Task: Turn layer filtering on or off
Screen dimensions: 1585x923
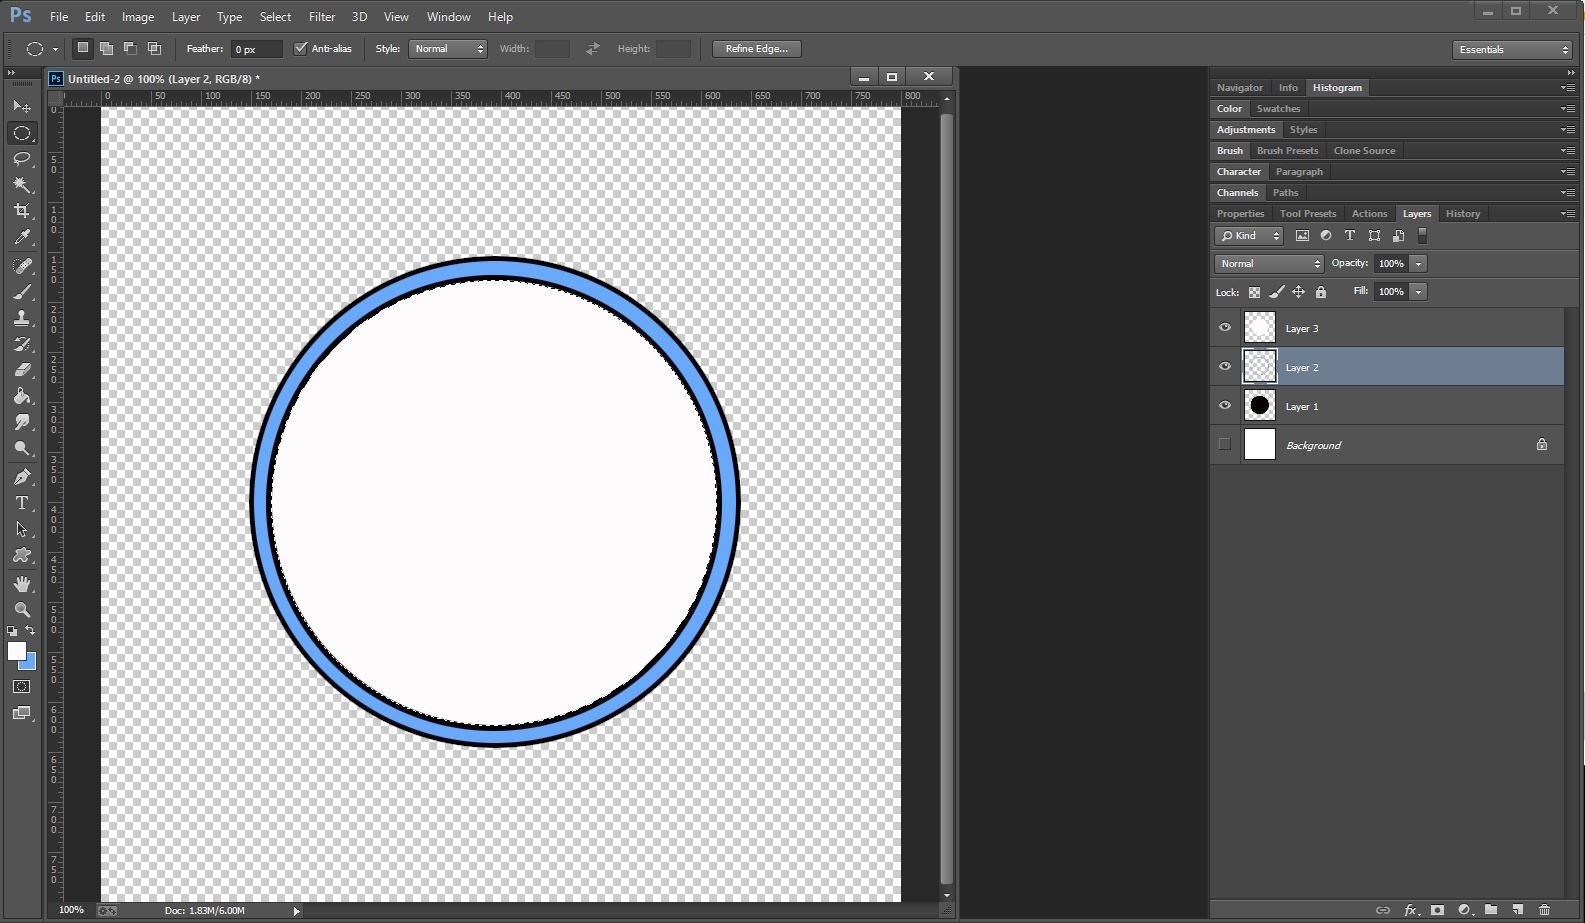Action: 1422,236
